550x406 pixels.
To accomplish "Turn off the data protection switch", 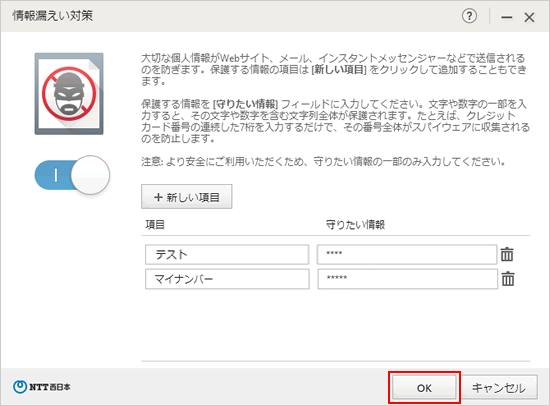I will pos(72,175).
